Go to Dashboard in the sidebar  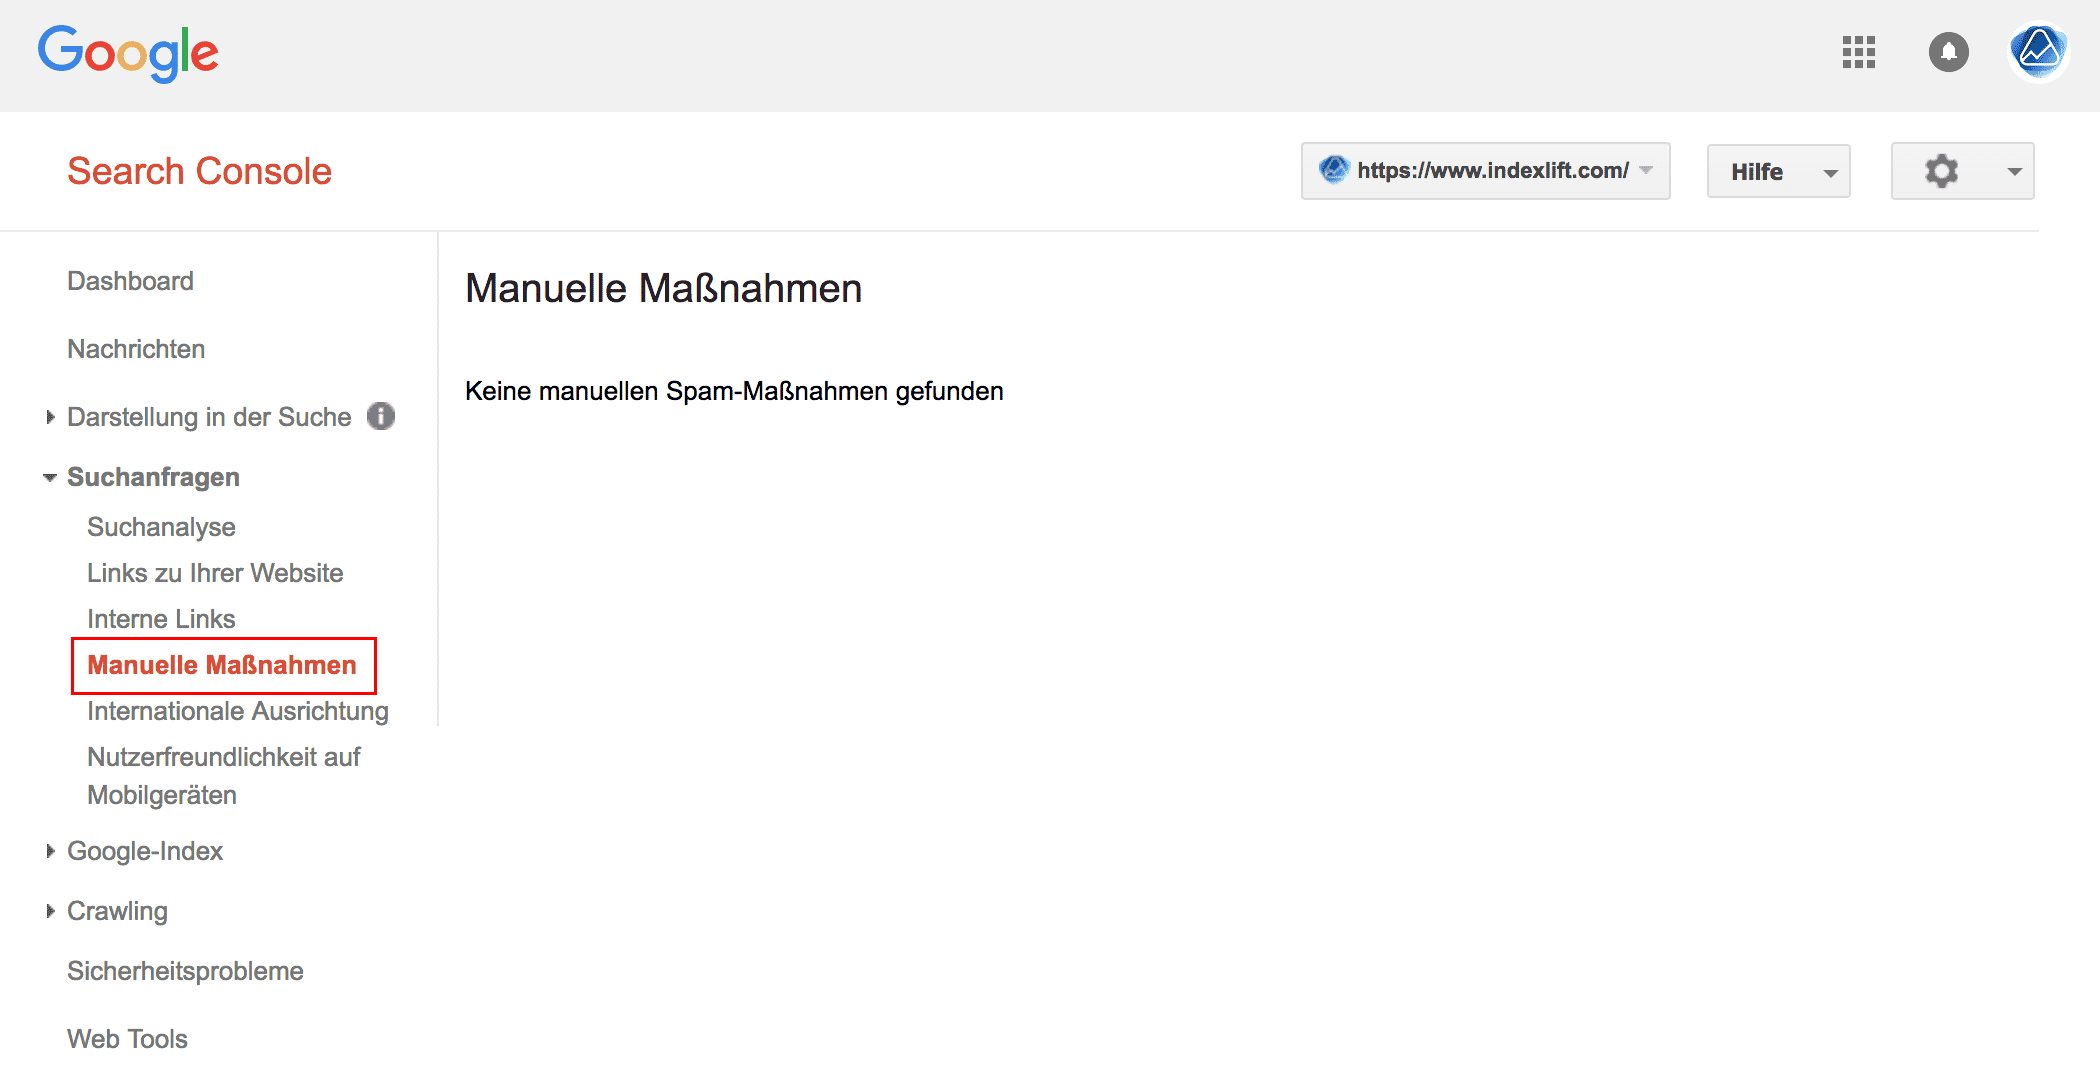pos(130,281)
